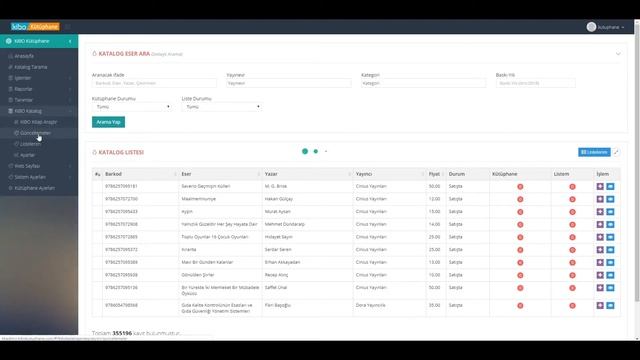Click purple plus icon in Hakan Gülçay row
The width and height of the screenshot is (640, 360).
[600, 199]
